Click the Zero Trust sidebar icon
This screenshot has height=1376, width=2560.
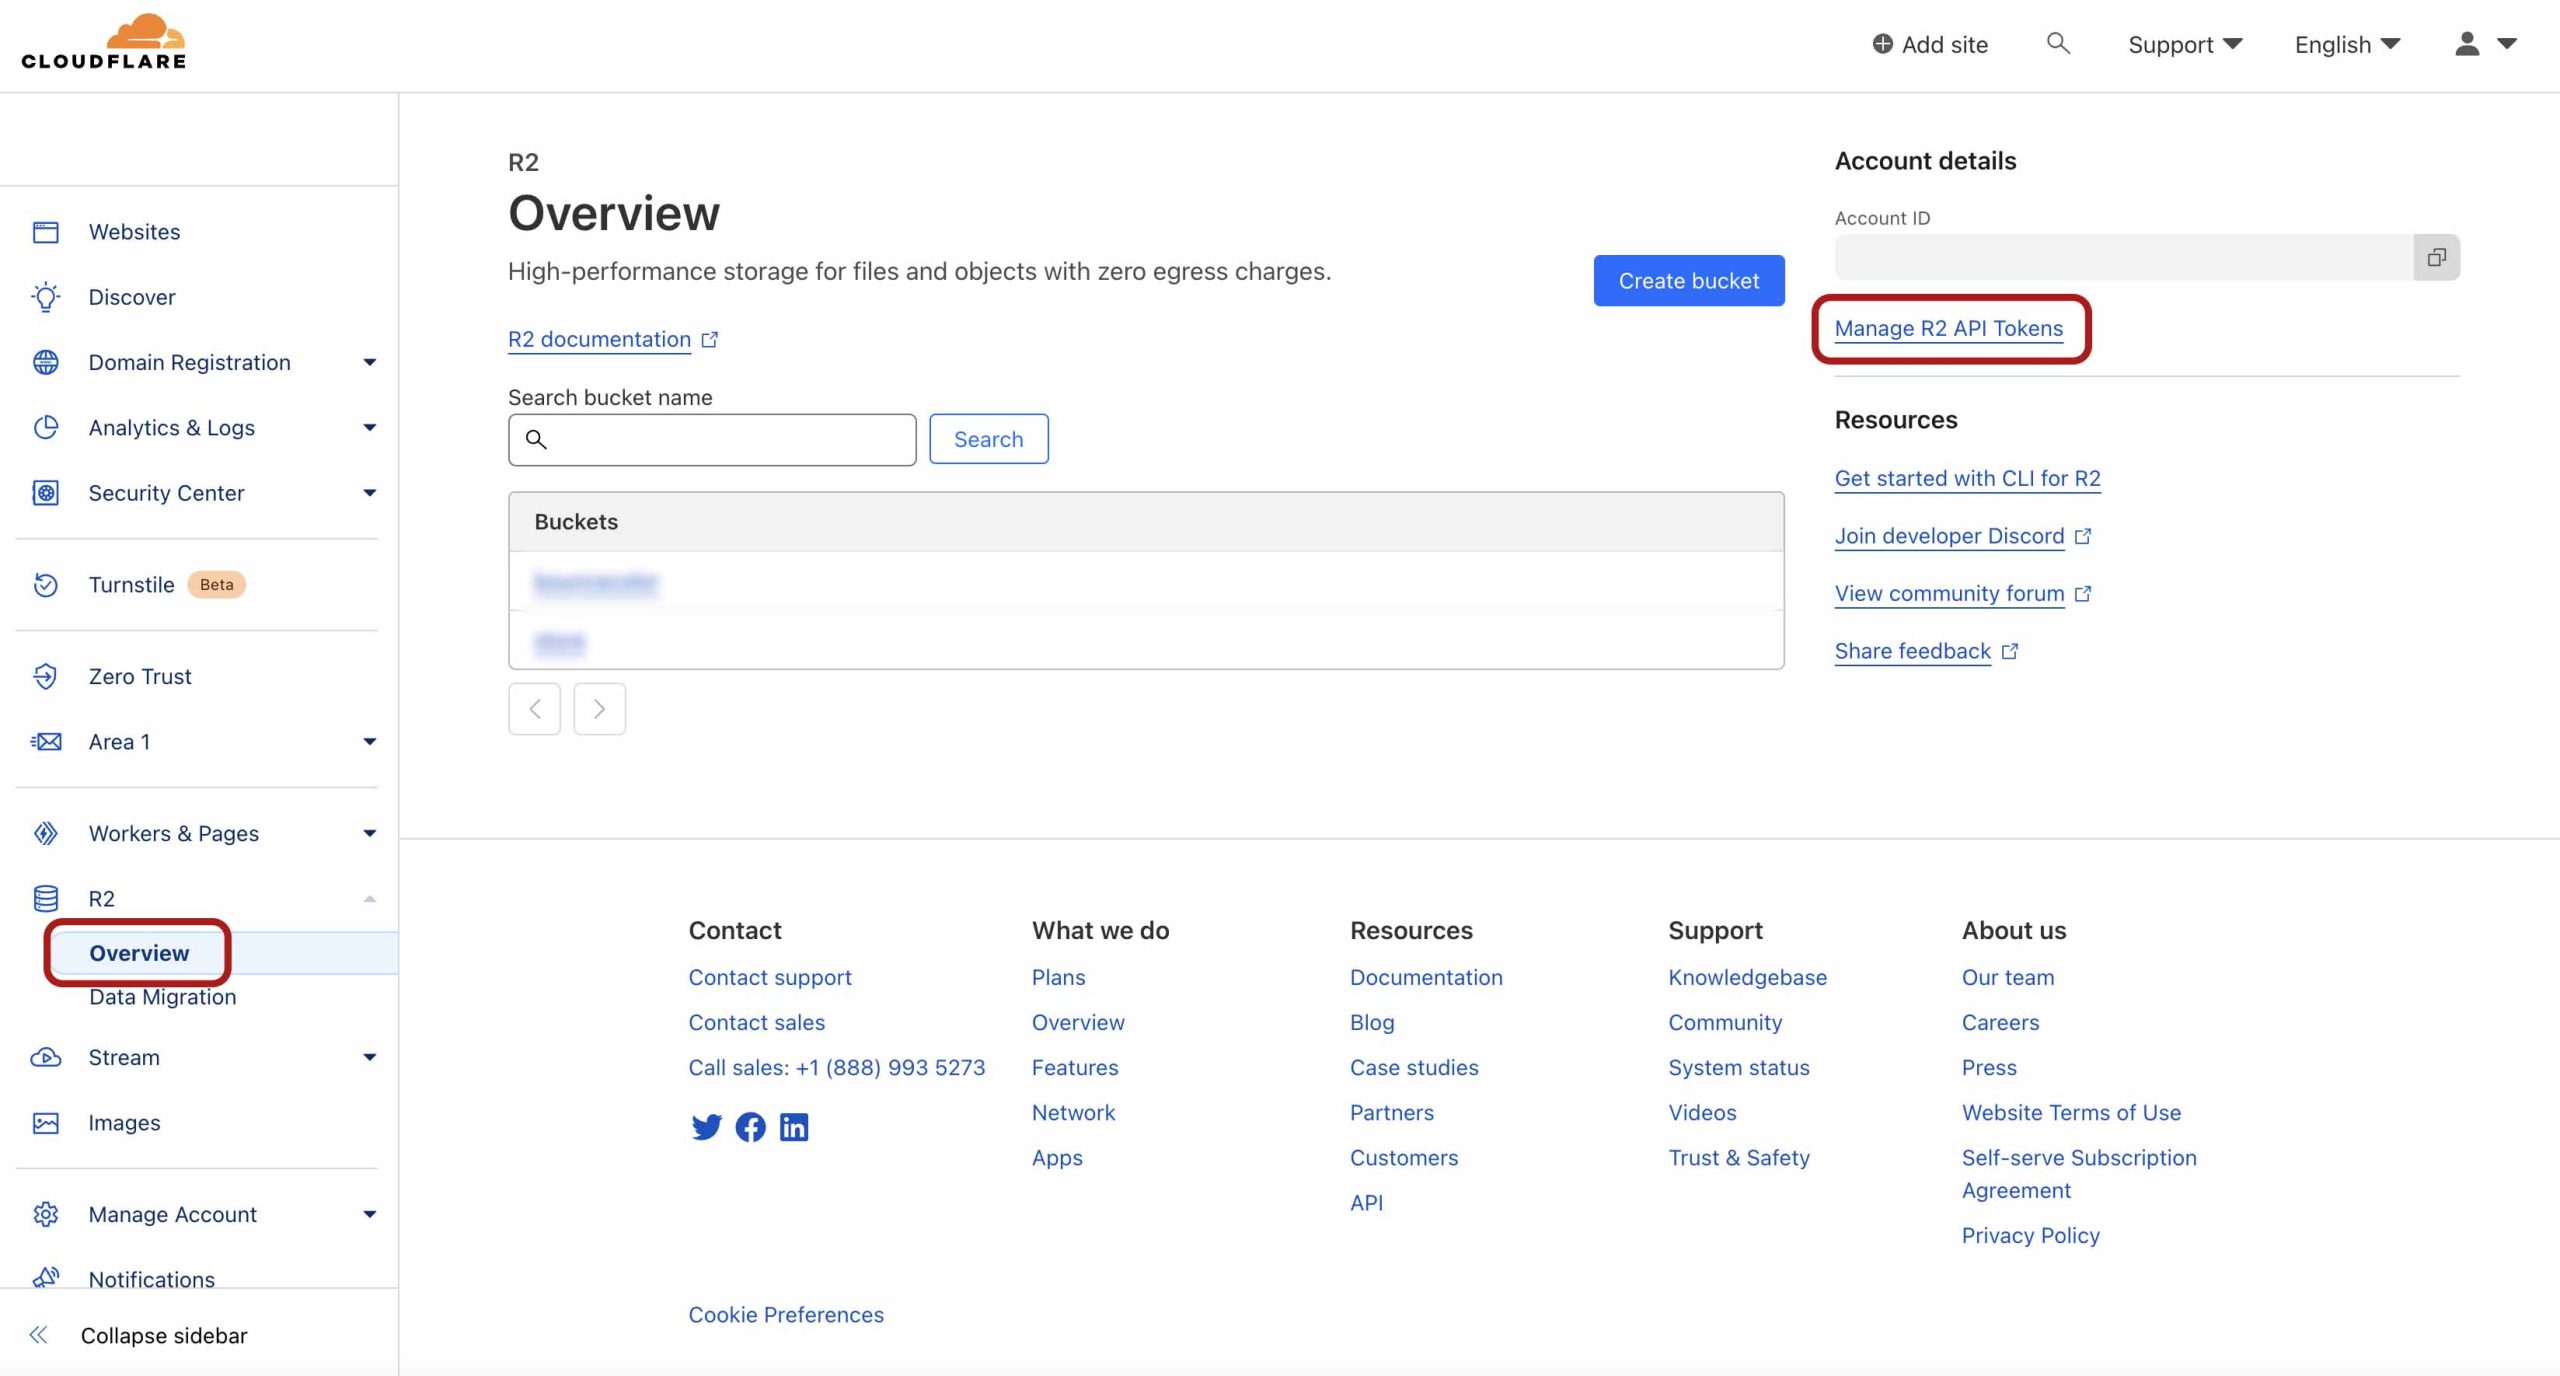(45, 677)
